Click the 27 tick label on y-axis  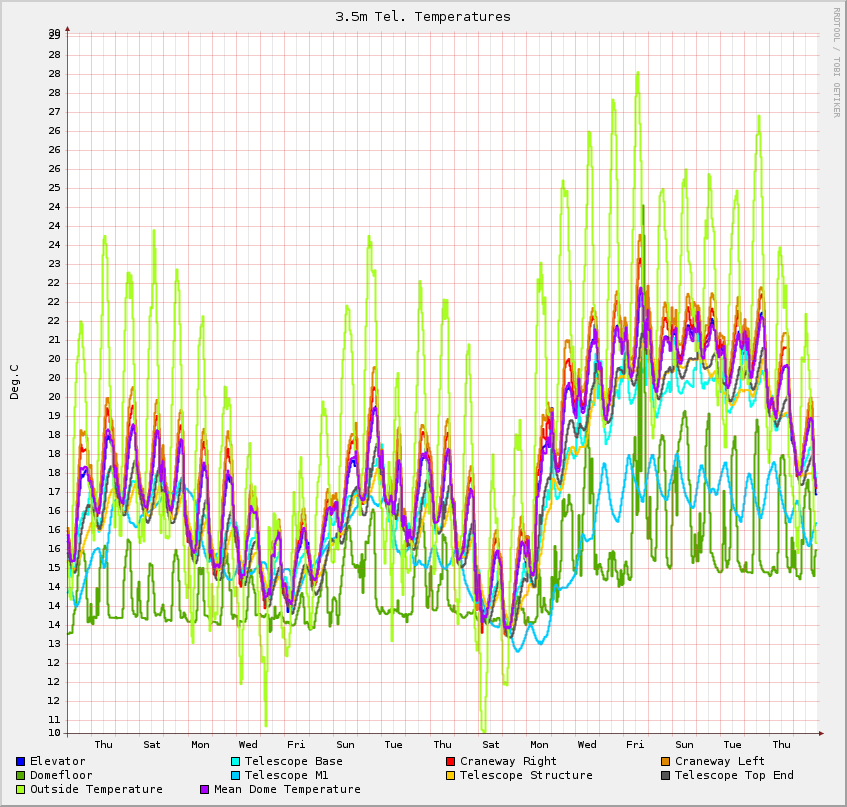(x=54, y=112)
